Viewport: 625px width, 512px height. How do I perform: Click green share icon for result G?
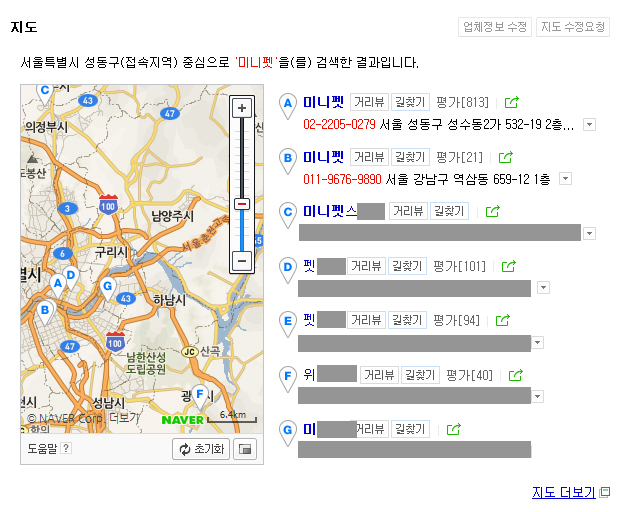(x=454, y=429)
